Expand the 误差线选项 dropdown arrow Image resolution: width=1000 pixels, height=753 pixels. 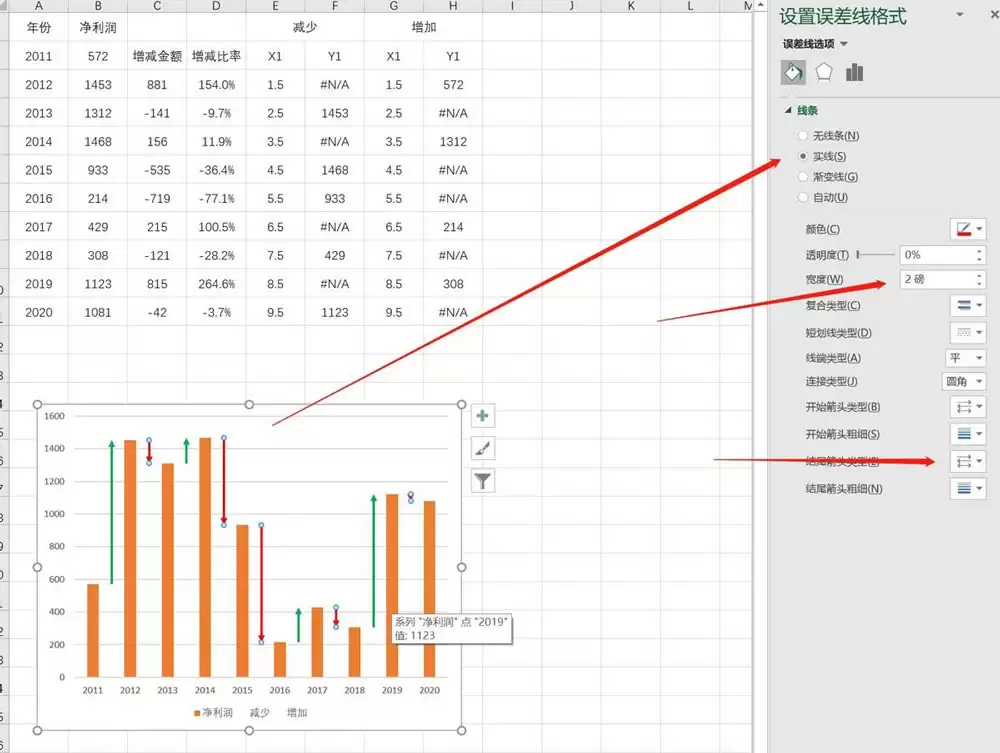pyautogui.click(x=844, y=44)
